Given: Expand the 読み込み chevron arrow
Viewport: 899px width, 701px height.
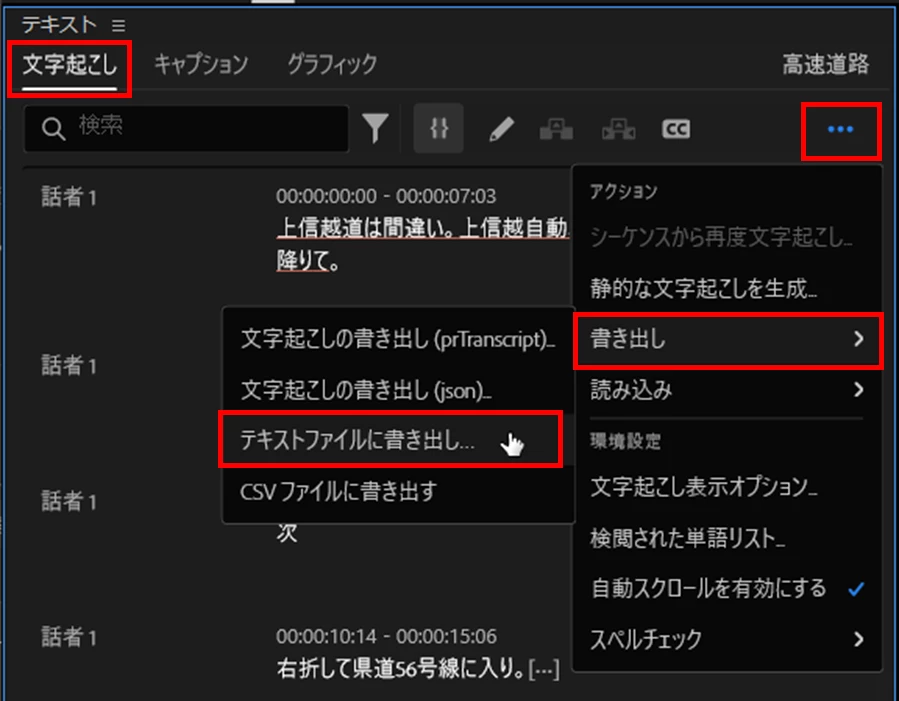Looking at the screenshot, I should pos(858,390).
